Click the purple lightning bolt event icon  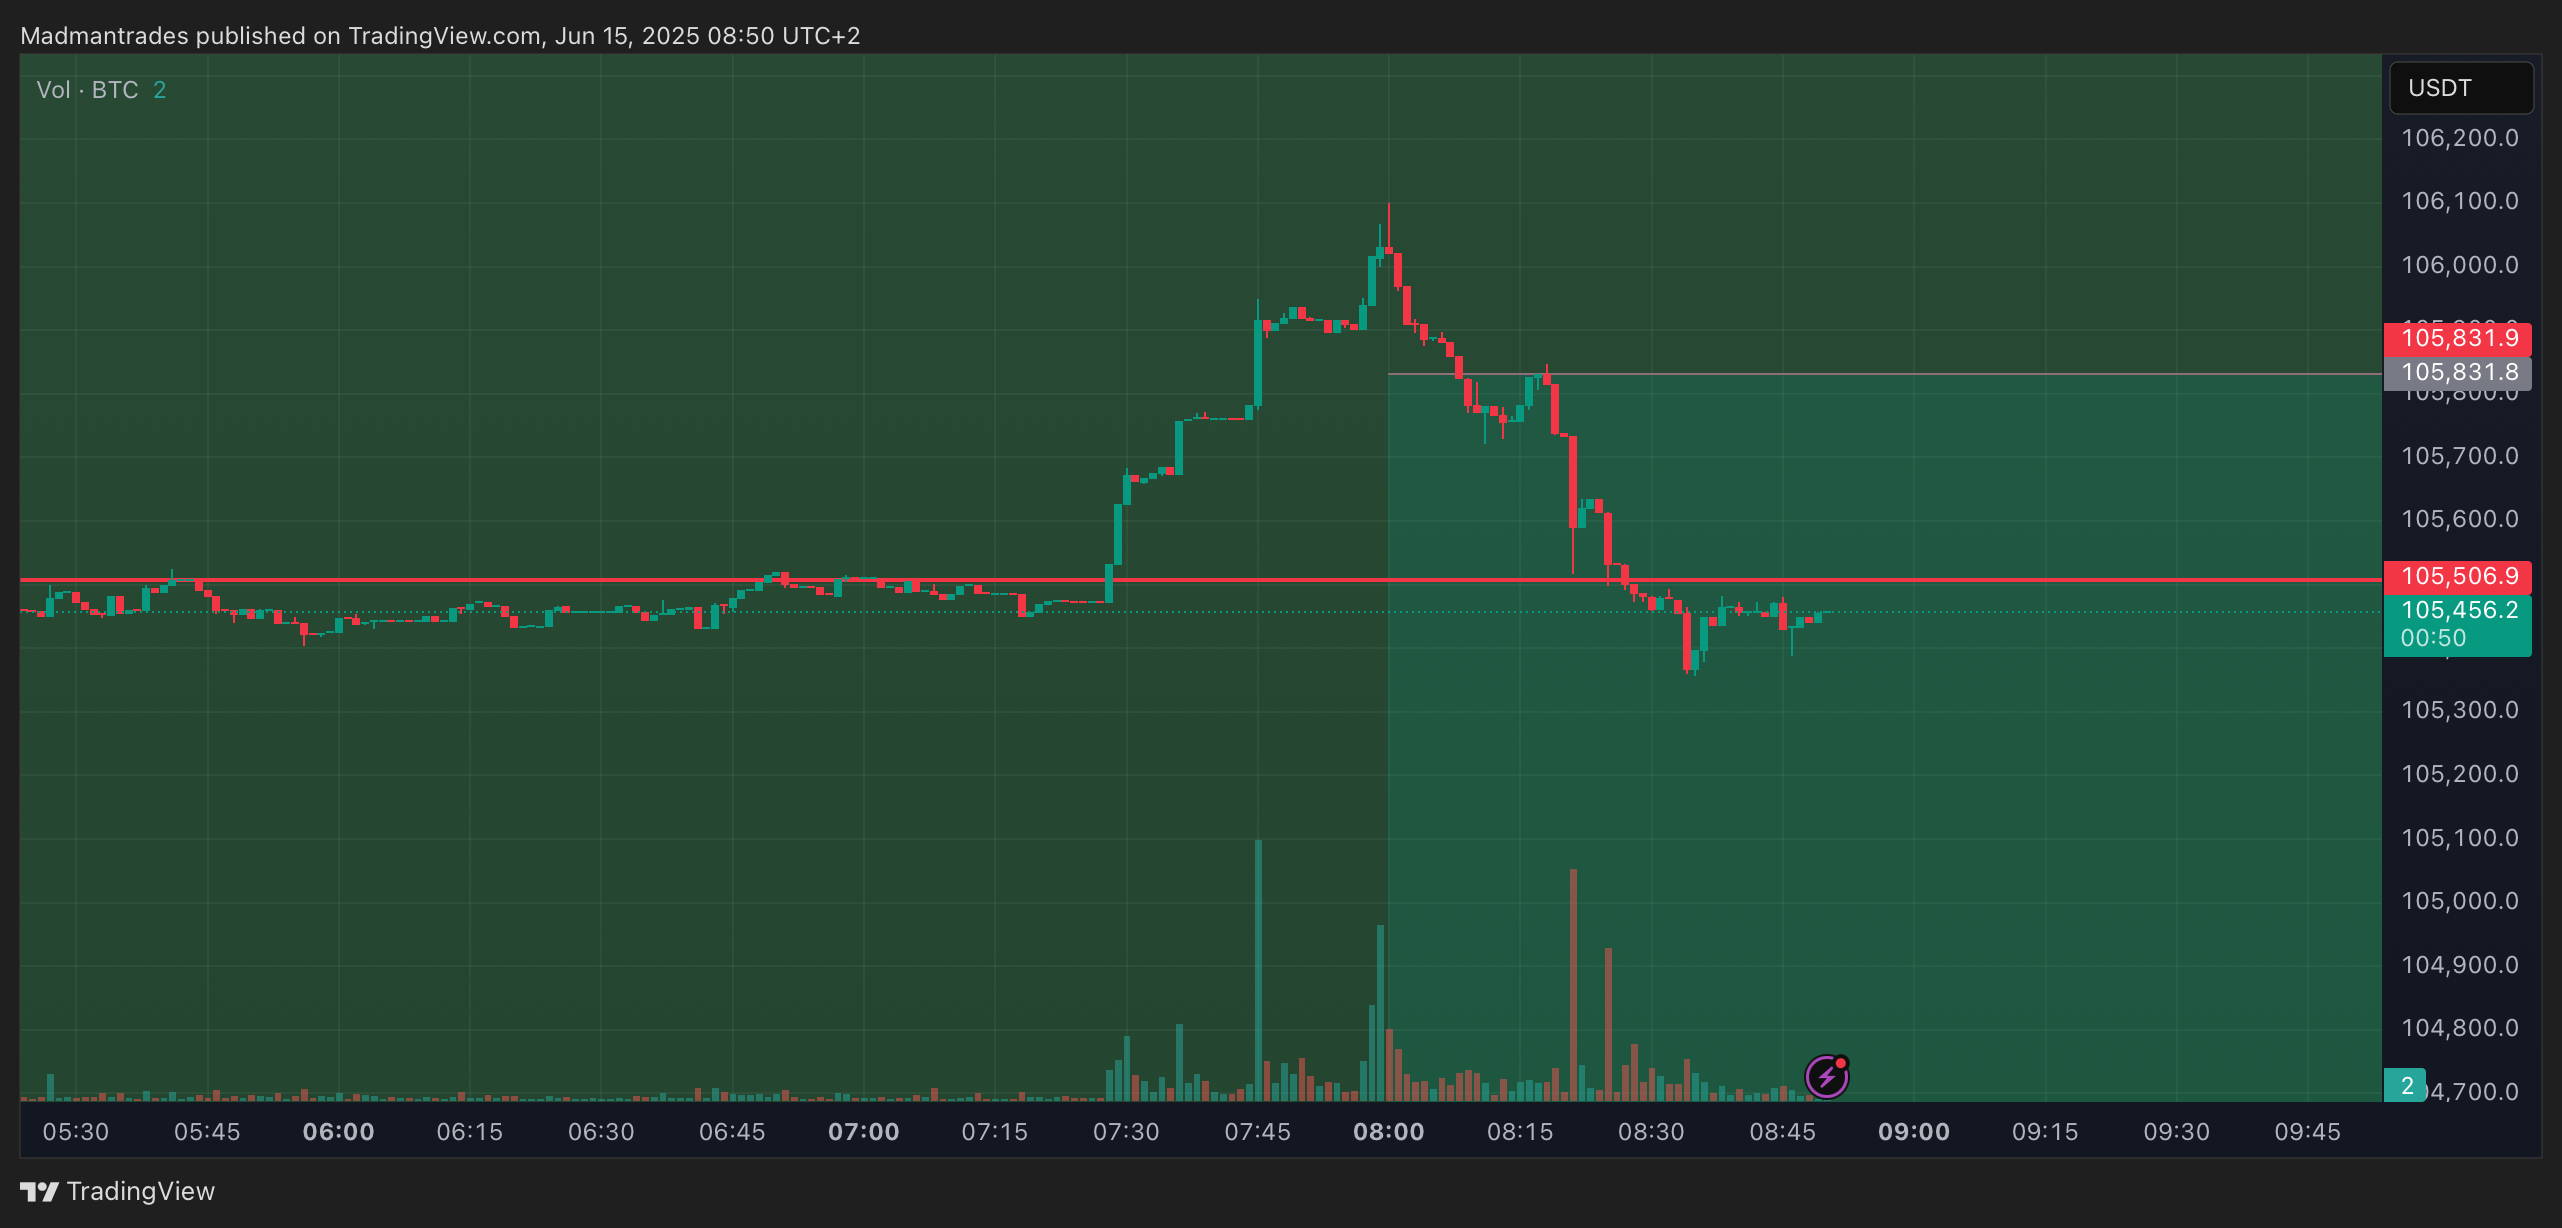[1826, 1077]
